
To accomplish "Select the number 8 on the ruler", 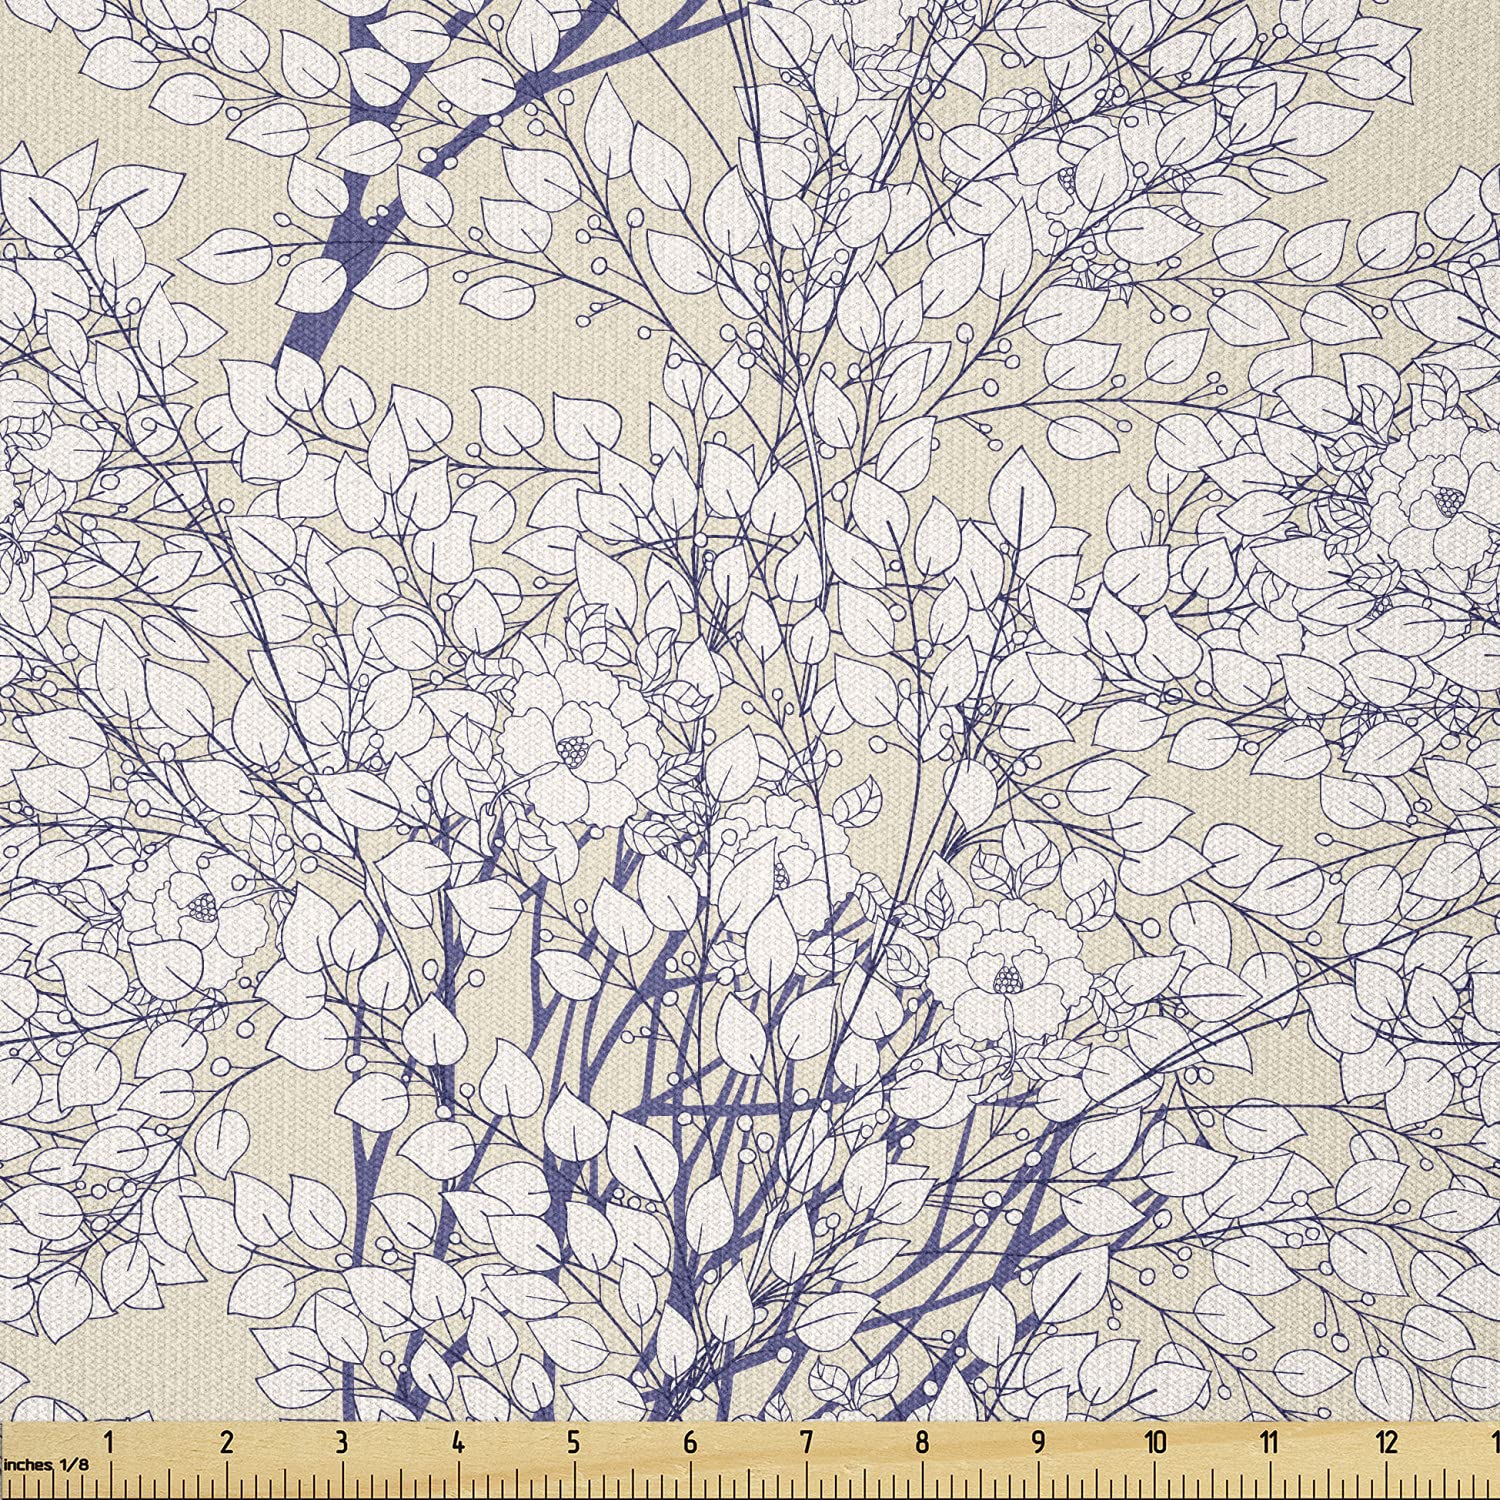I will coord(922,1442).
